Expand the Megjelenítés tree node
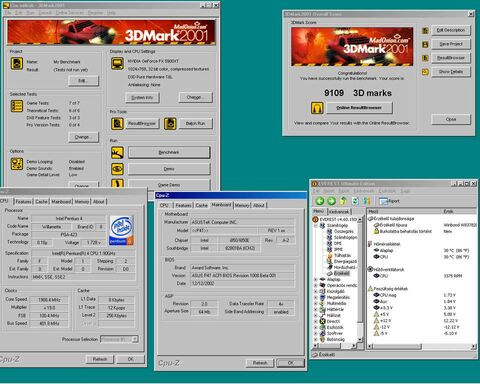 coord(315,297)
